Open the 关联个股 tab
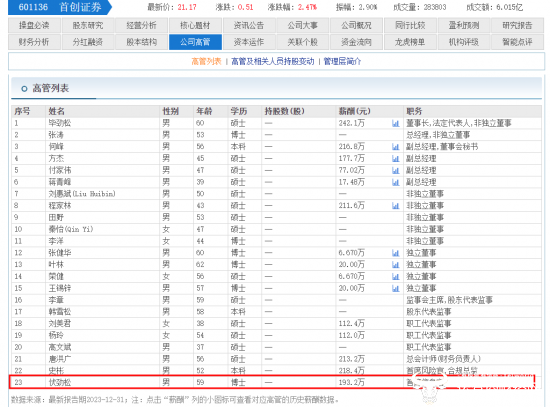550x407 pixels. click(302, 42)
